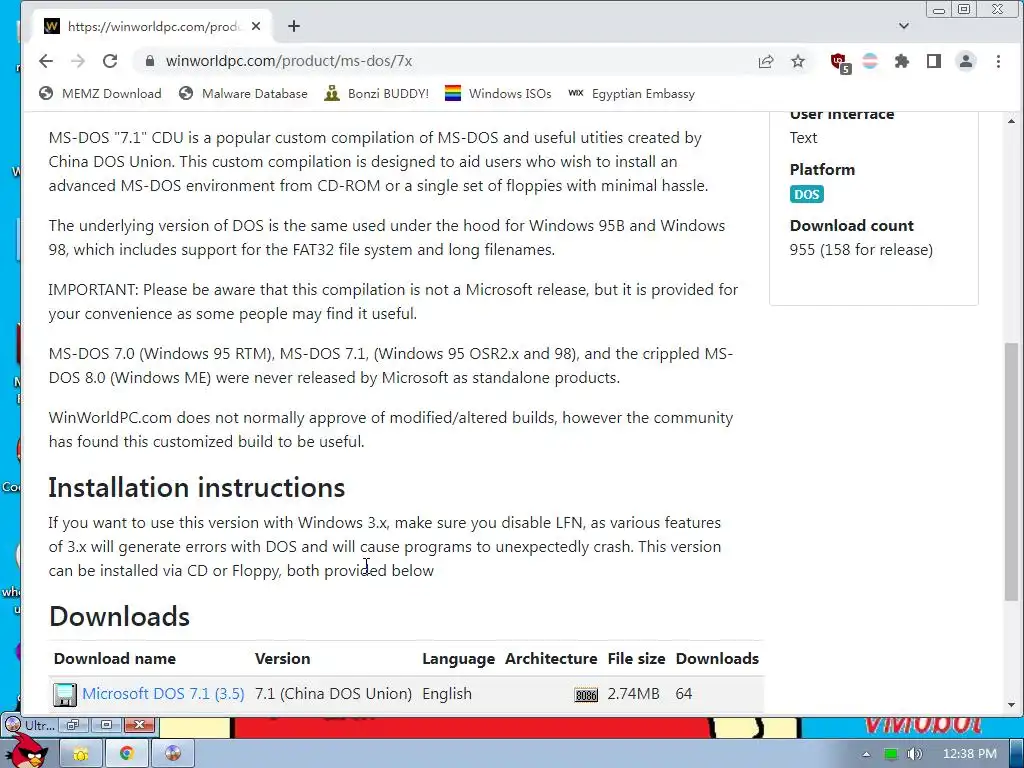Click the 12:38 PM clock

970,754
